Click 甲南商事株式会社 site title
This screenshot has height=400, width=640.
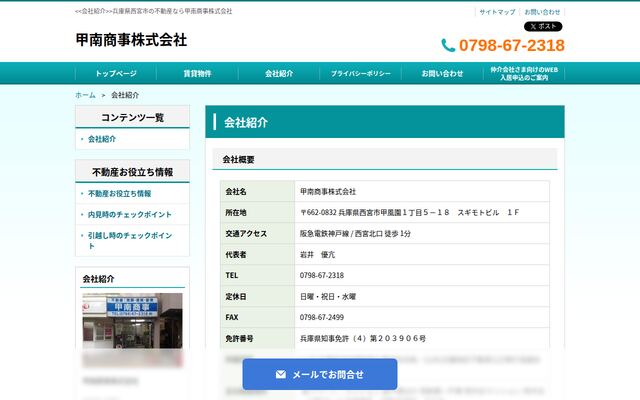(x=131, y=40)
